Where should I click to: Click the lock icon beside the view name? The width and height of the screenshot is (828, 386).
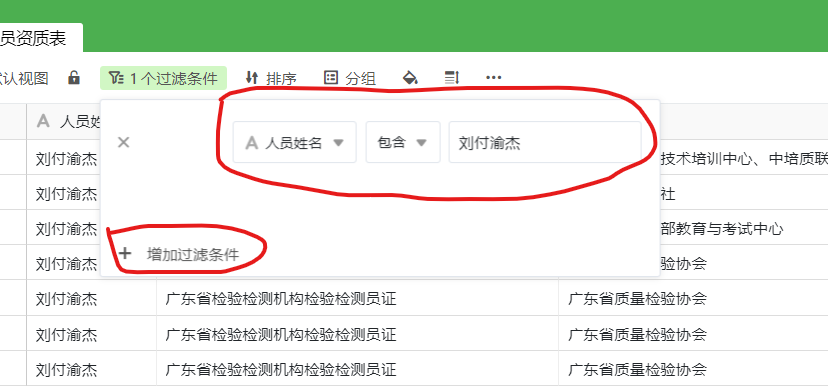(74, 78)
